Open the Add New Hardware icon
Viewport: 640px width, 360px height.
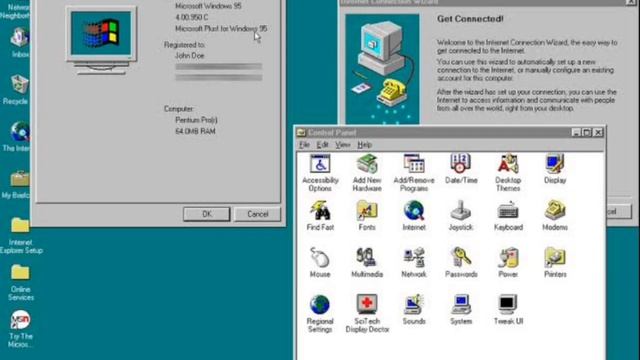click(367, 173)
